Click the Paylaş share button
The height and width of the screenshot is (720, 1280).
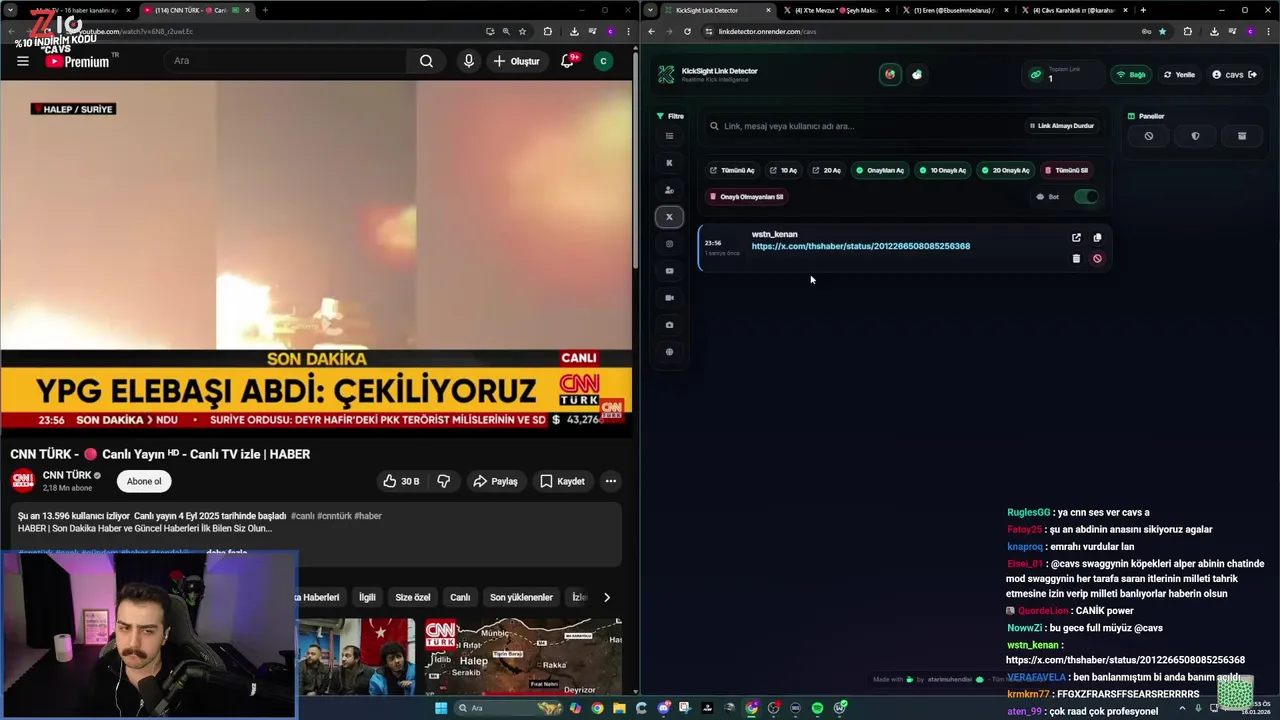click(x=495, y=481)
